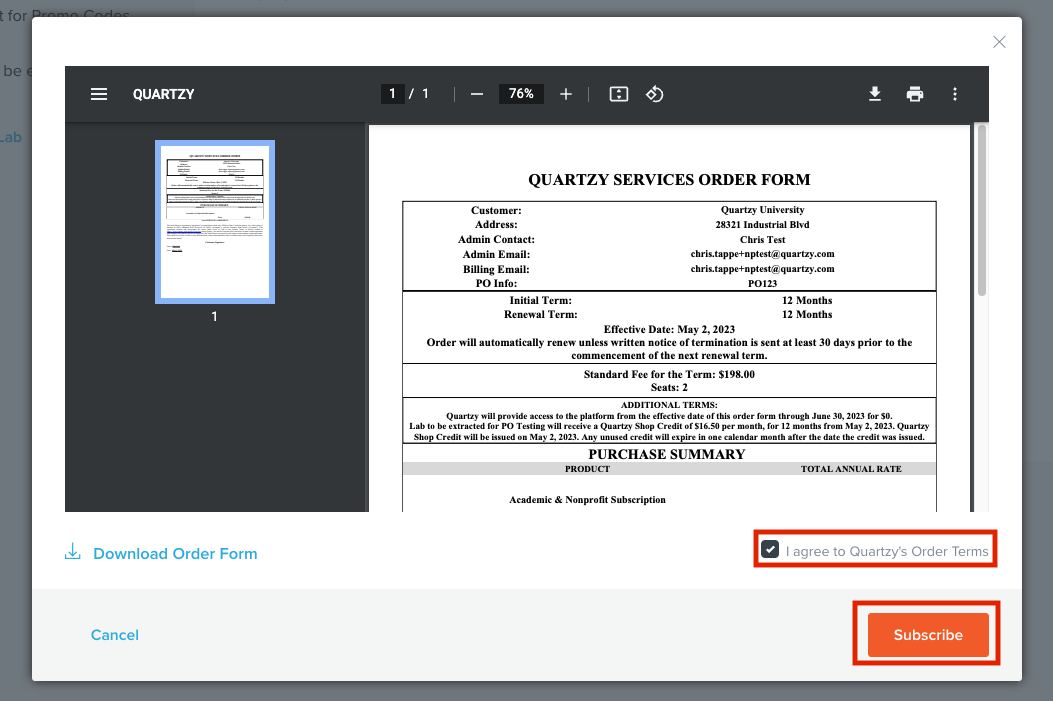The image size is (1053, 701).
Task: Click the download icon beside Download Order Form
Action: pos(73,551)
